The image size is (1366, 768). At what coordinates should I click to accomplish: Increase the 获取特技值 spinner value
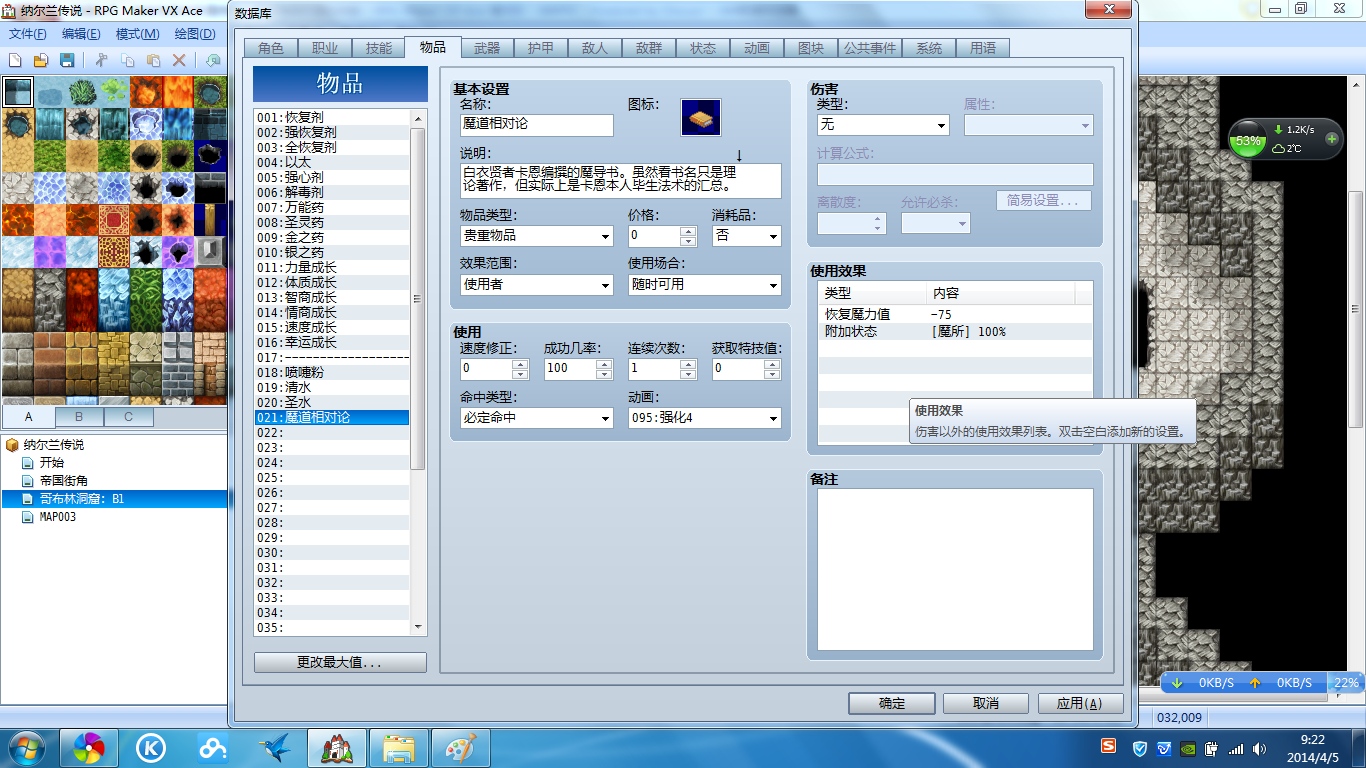[772, 364]
